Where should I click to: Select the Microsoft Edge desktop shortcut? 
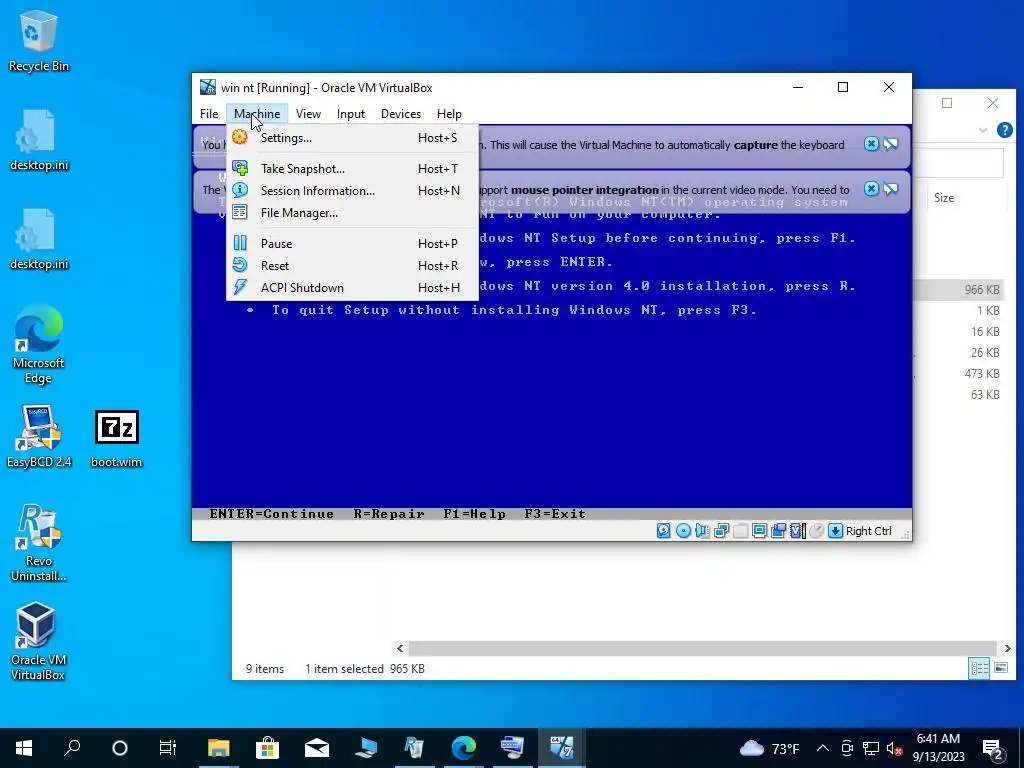(x=39, y=345)
